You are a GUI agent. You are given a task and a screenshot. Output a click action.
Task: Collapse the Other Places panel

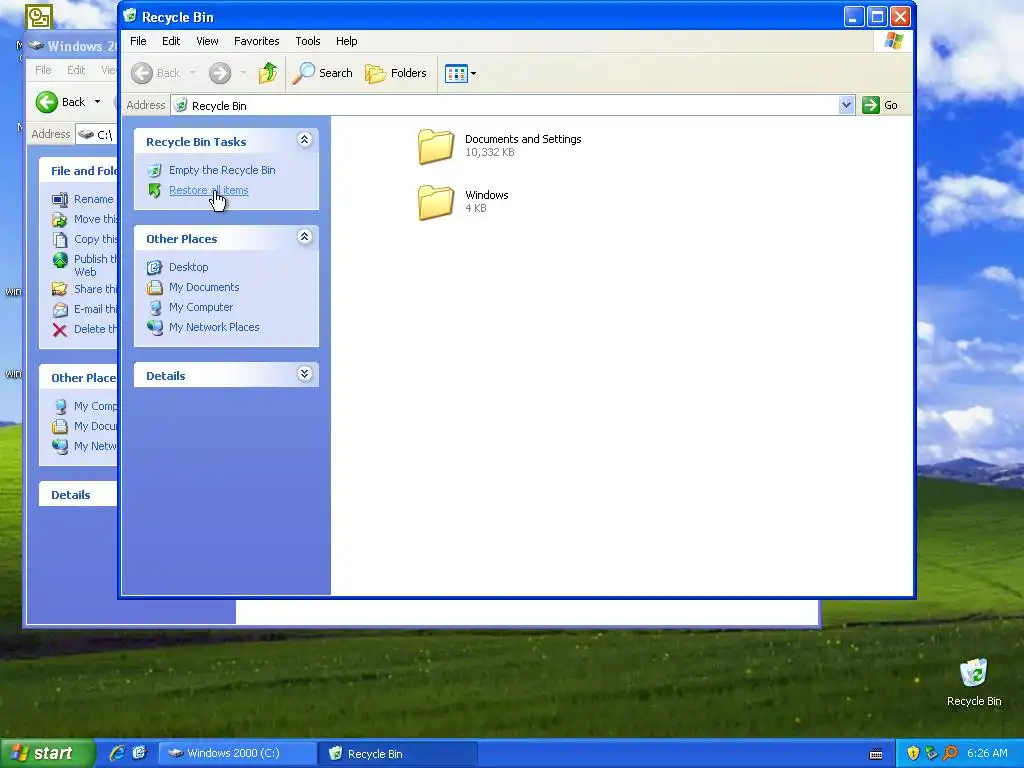coord(304,237)
